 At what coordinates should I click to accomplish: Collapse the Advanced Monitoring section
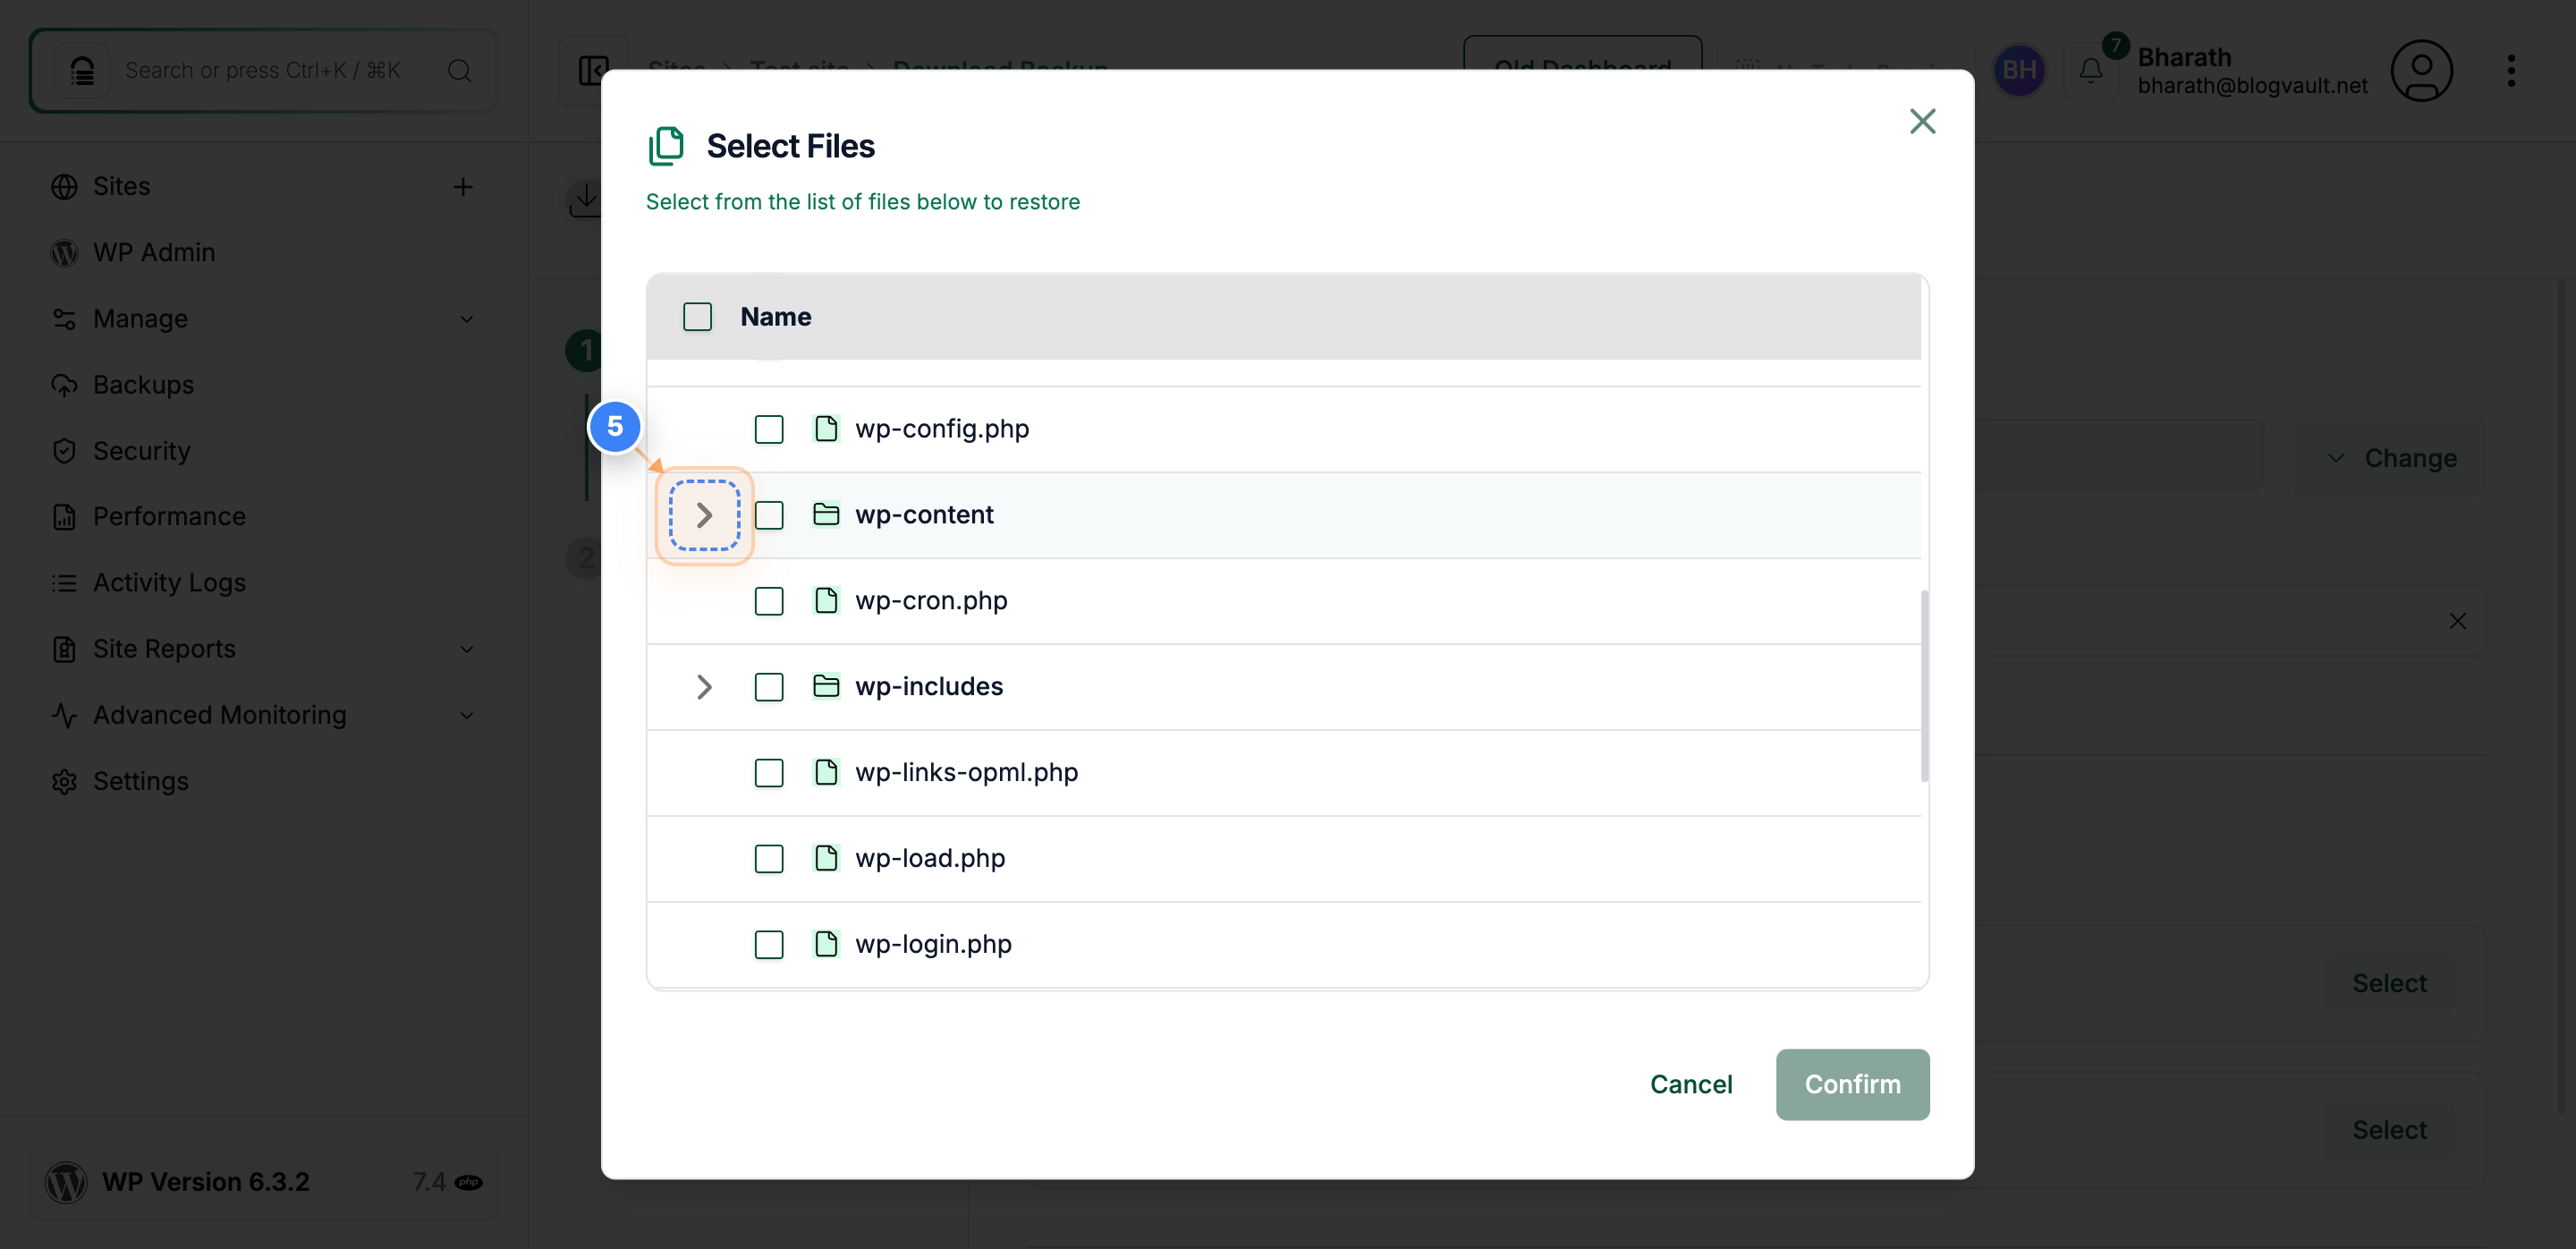(467, 715)
